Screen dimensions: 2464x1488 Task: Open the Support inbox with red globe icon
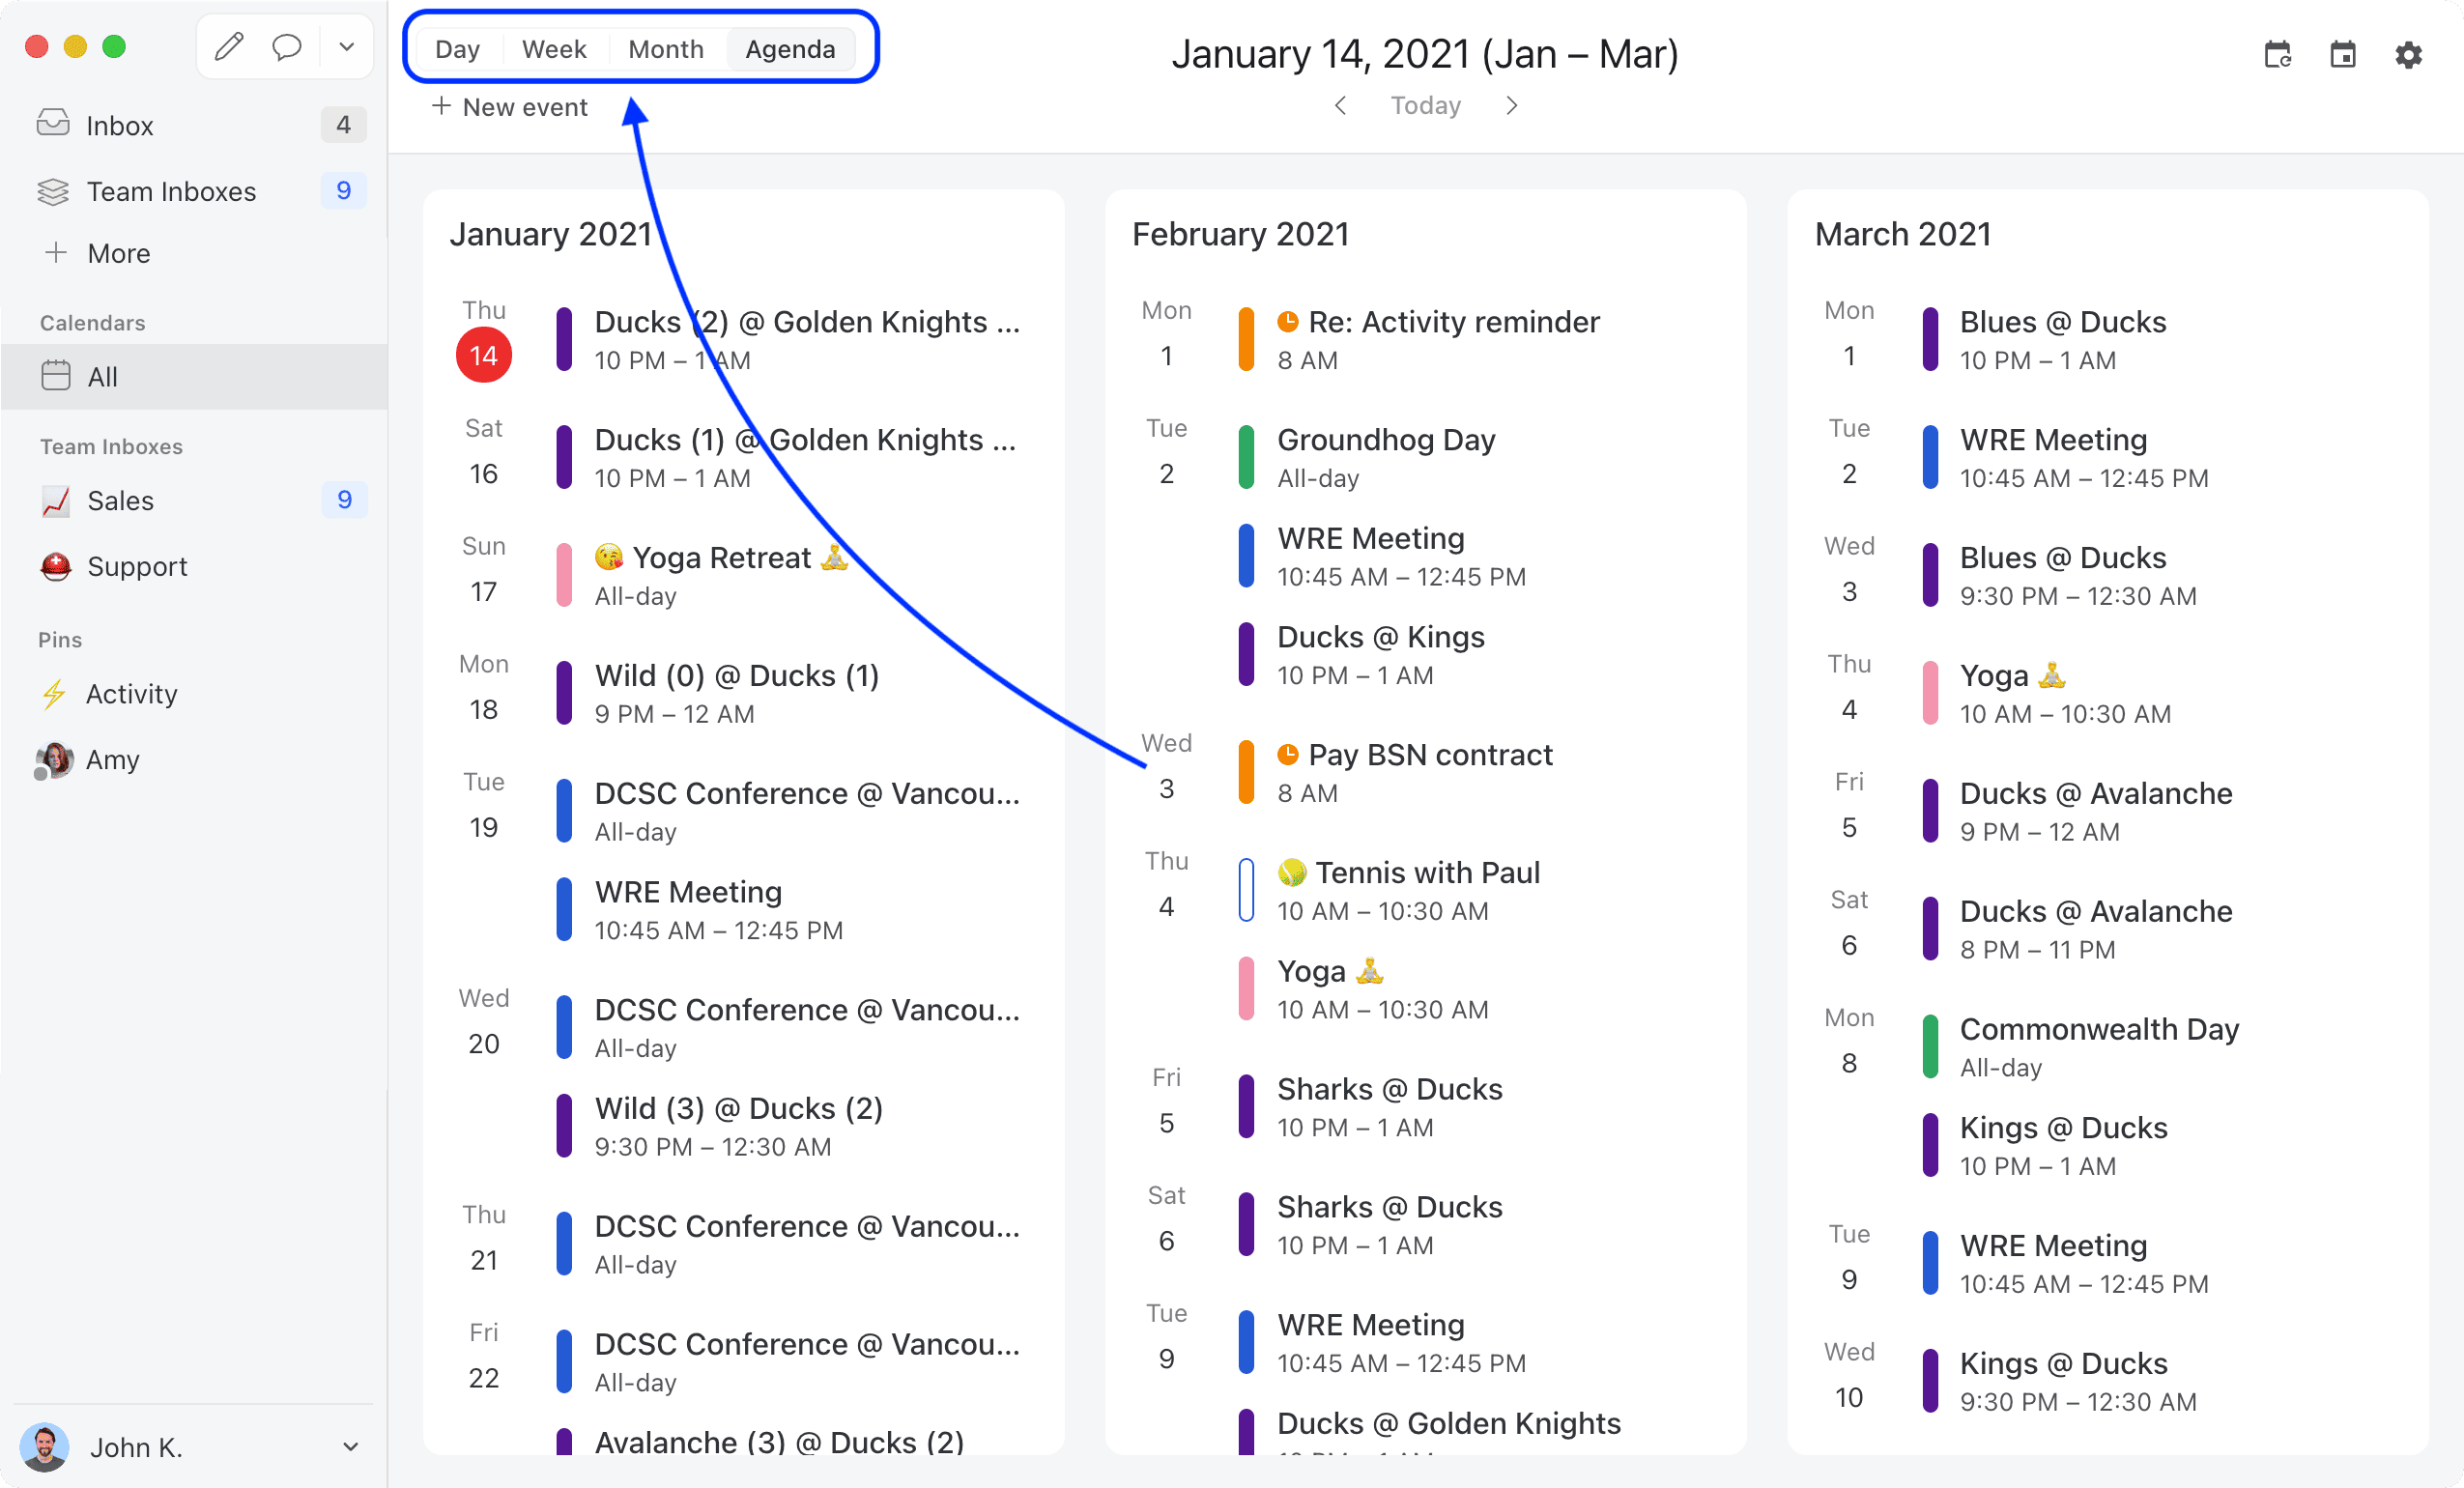click(x=56, y=566)
